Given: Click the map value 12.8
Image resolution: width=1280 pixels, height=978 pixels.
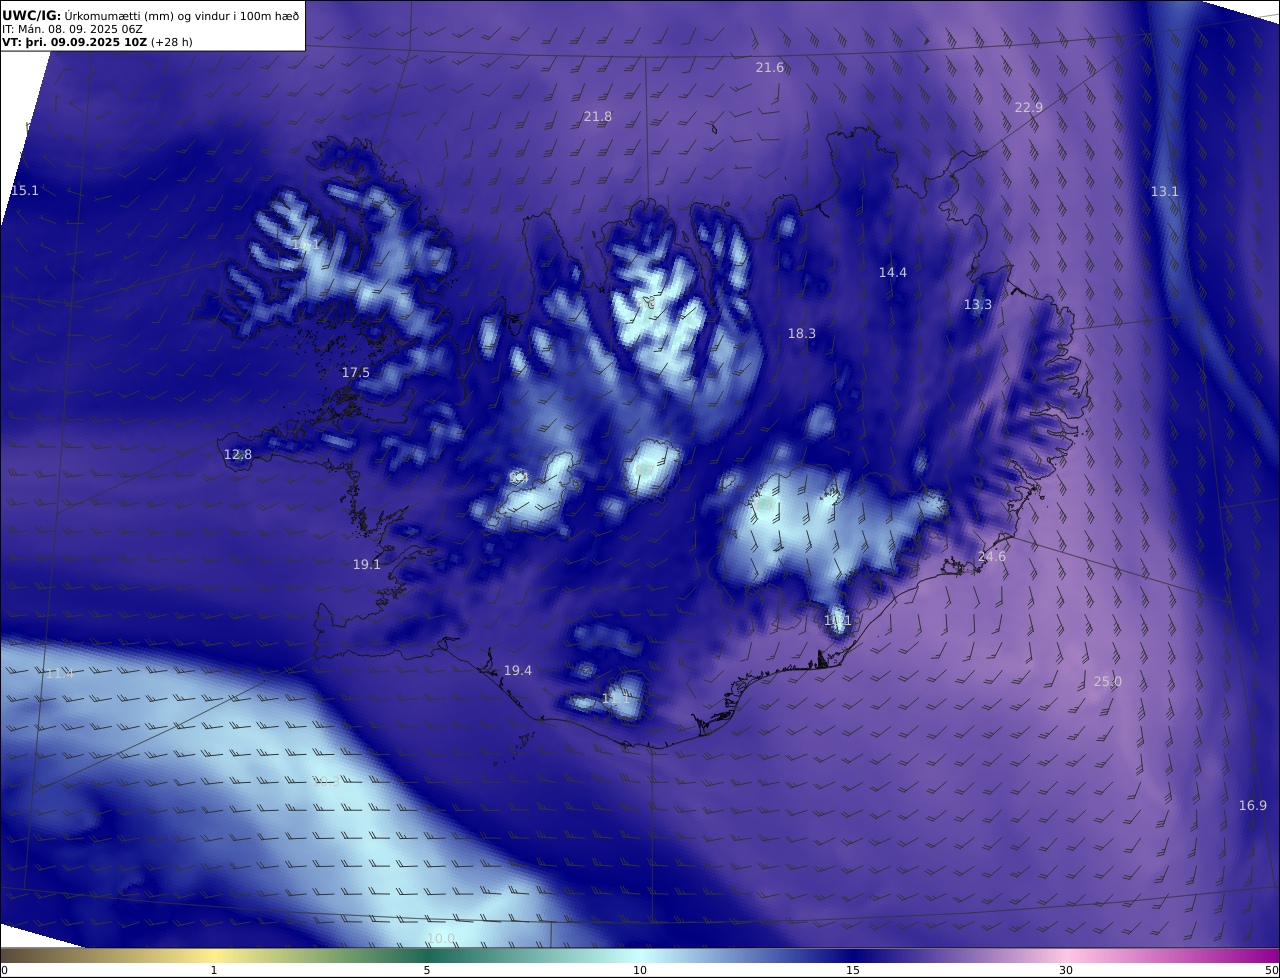Looking at the screenshot, I should coord(238,454).
